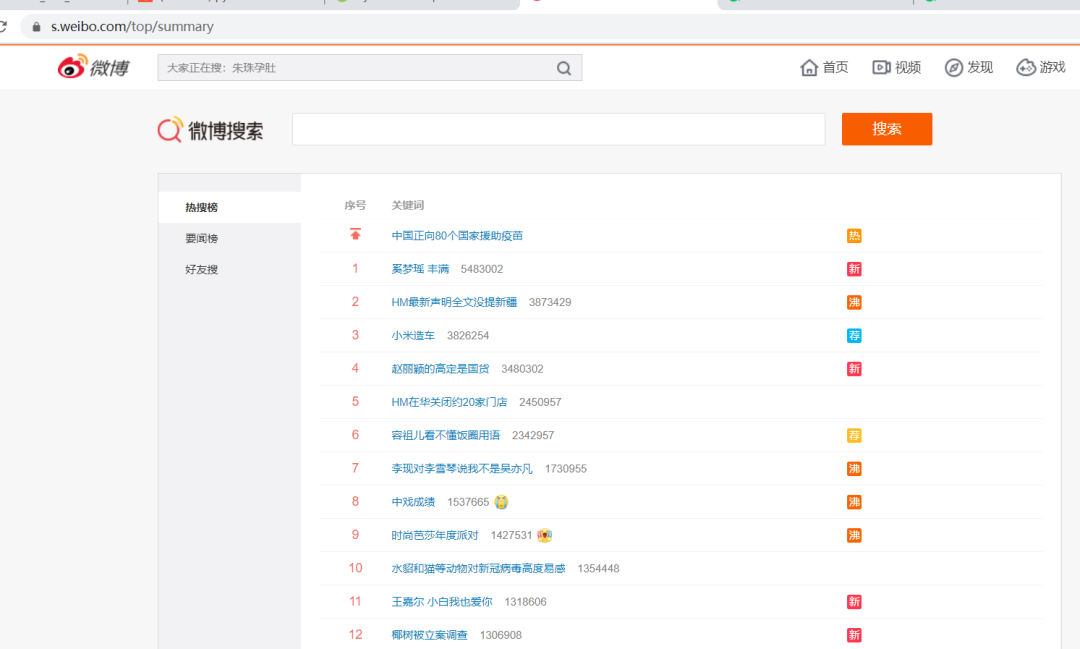Click the yellow 荐 badge for 容祖儿看不懂饭圈用语
Image resolution: width=1080 pixels, height=649 pixels.
pos(854,435)
